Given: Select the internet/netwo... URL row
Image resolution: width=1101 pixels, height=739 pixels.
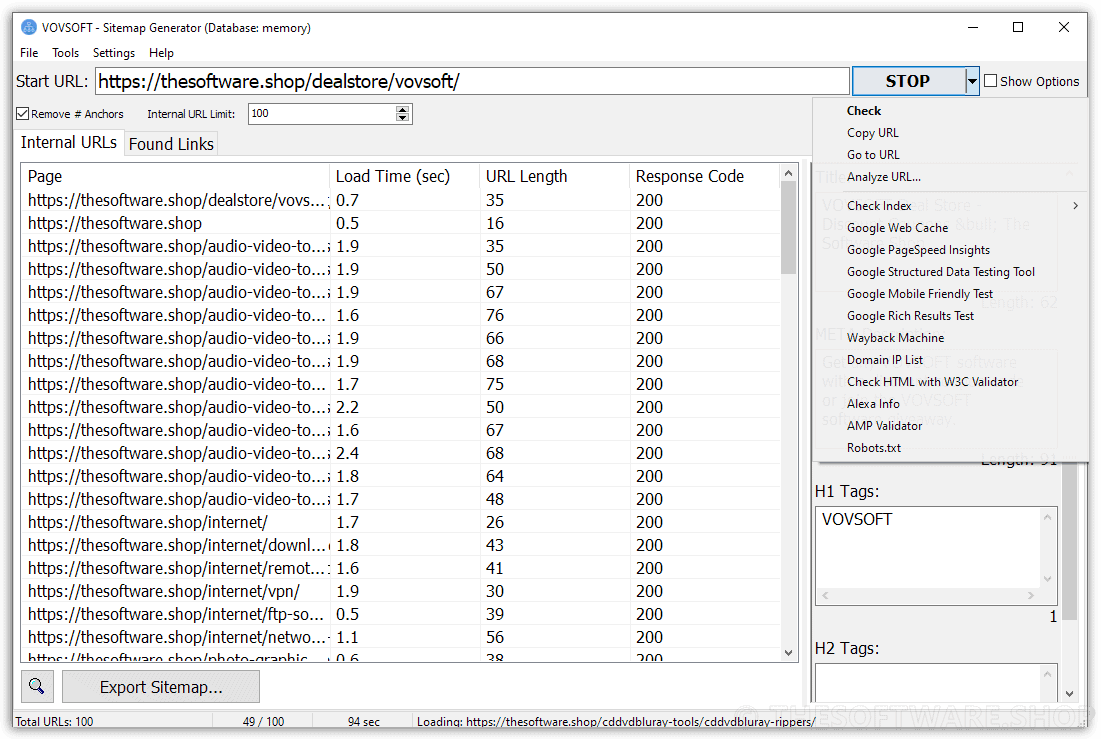Looking at the screenshot, I should [x=401, y=638].
